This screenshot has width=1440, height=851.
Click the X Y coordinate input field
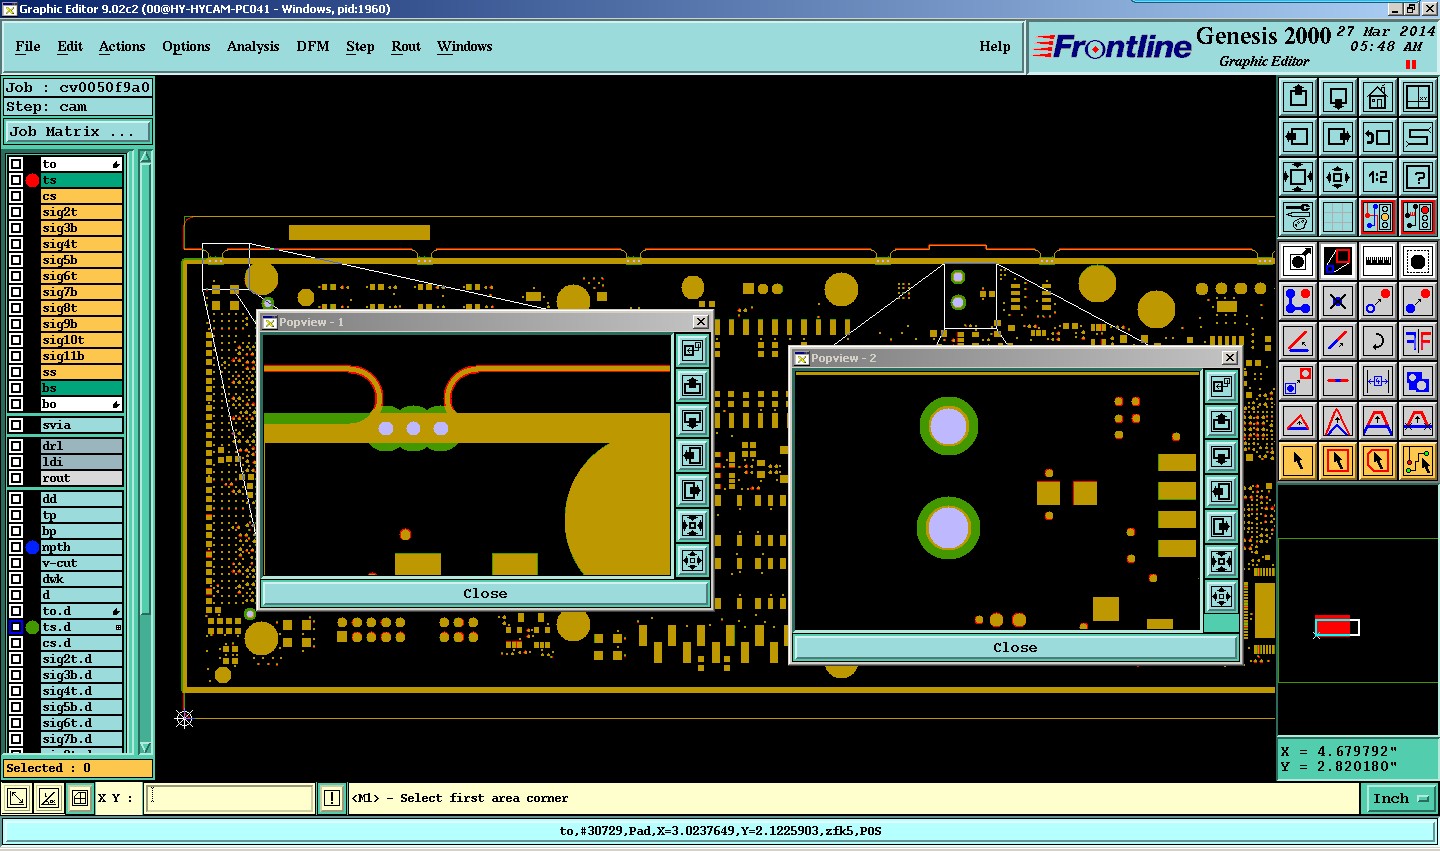click(230, 798)
